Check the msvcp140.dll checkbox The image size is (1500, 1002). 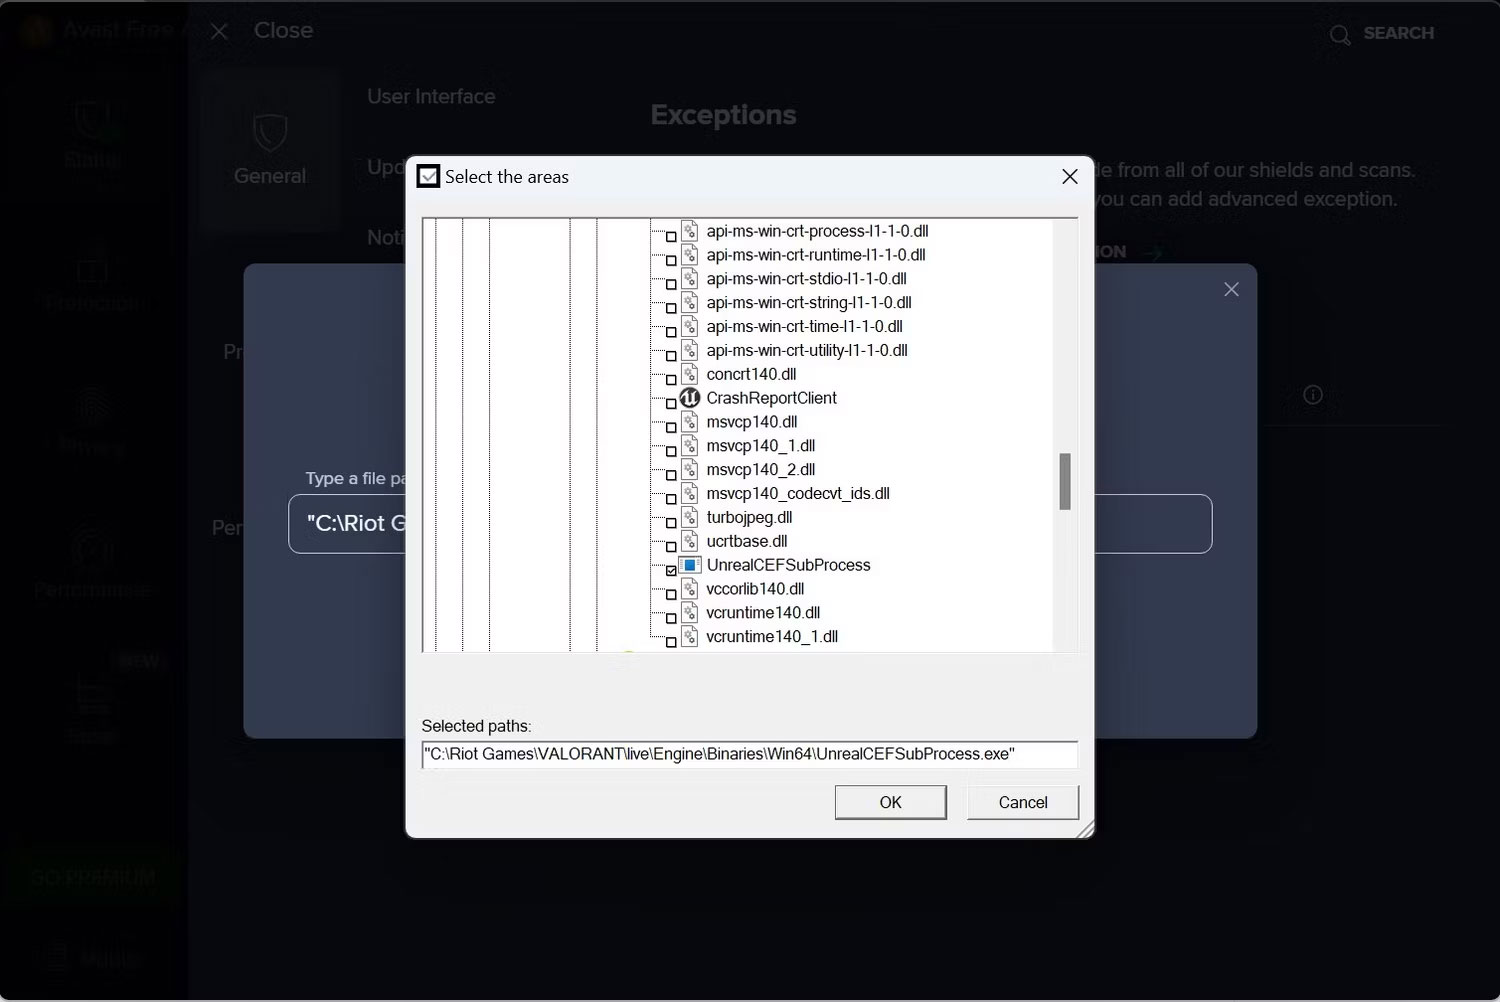(671, 427)
